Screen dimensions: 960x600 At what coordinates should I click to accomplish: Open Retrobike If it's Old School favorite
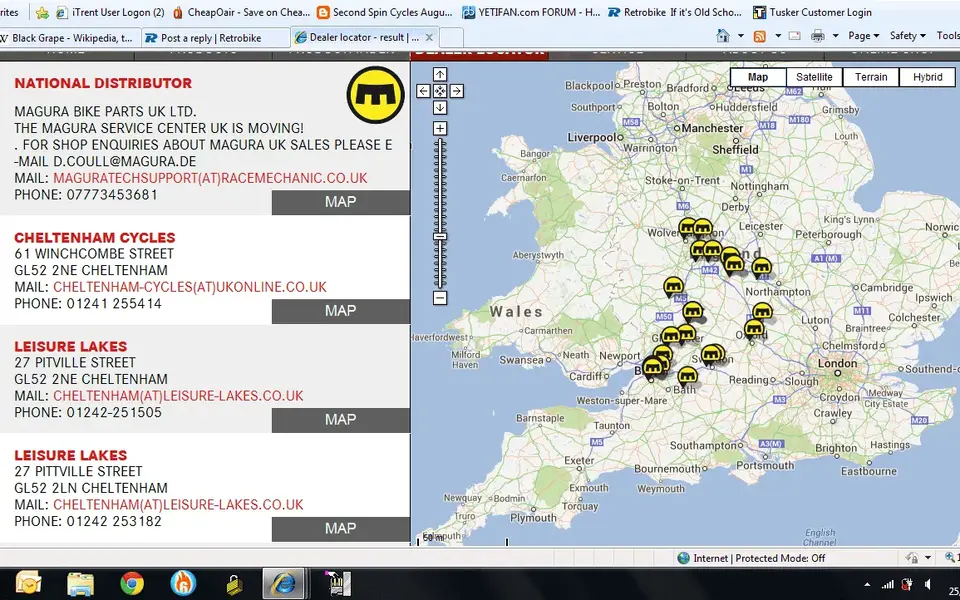[674, 12]
